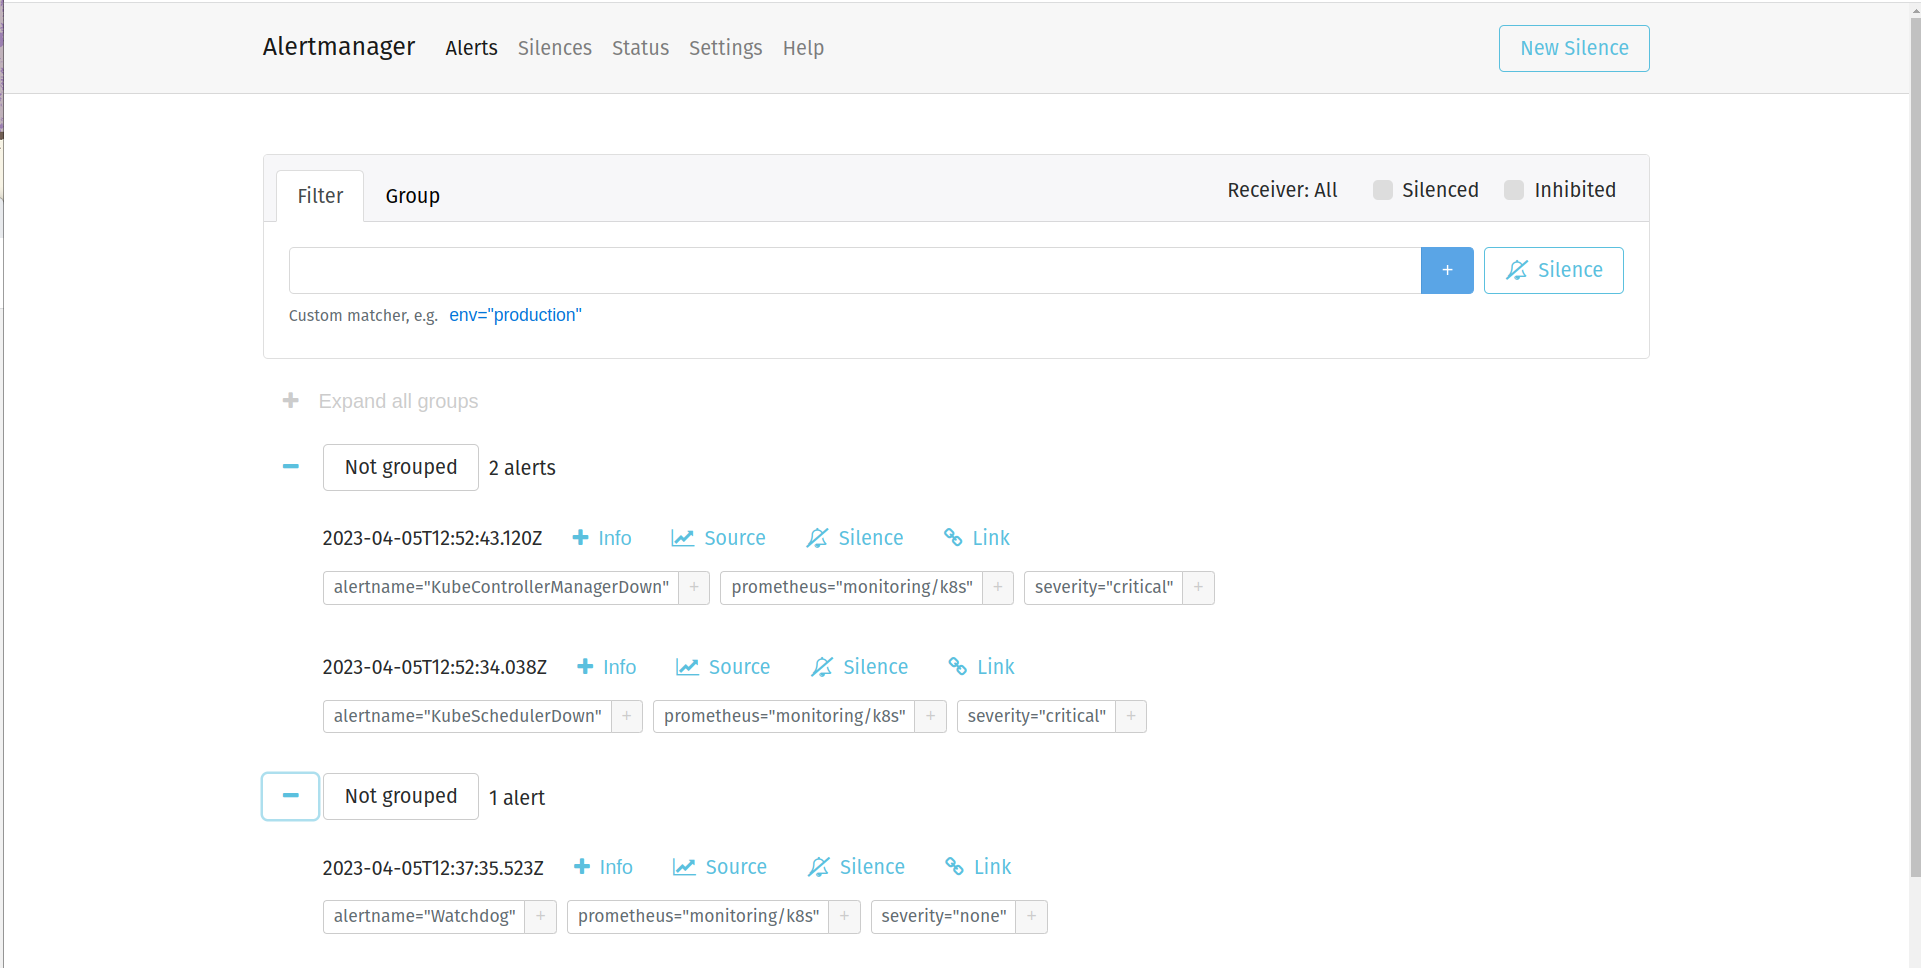This screenshot has width=1921, height=968.
Task: Add prometheus label plus on KubeSchedulerDown row
Action: [931, 717]
